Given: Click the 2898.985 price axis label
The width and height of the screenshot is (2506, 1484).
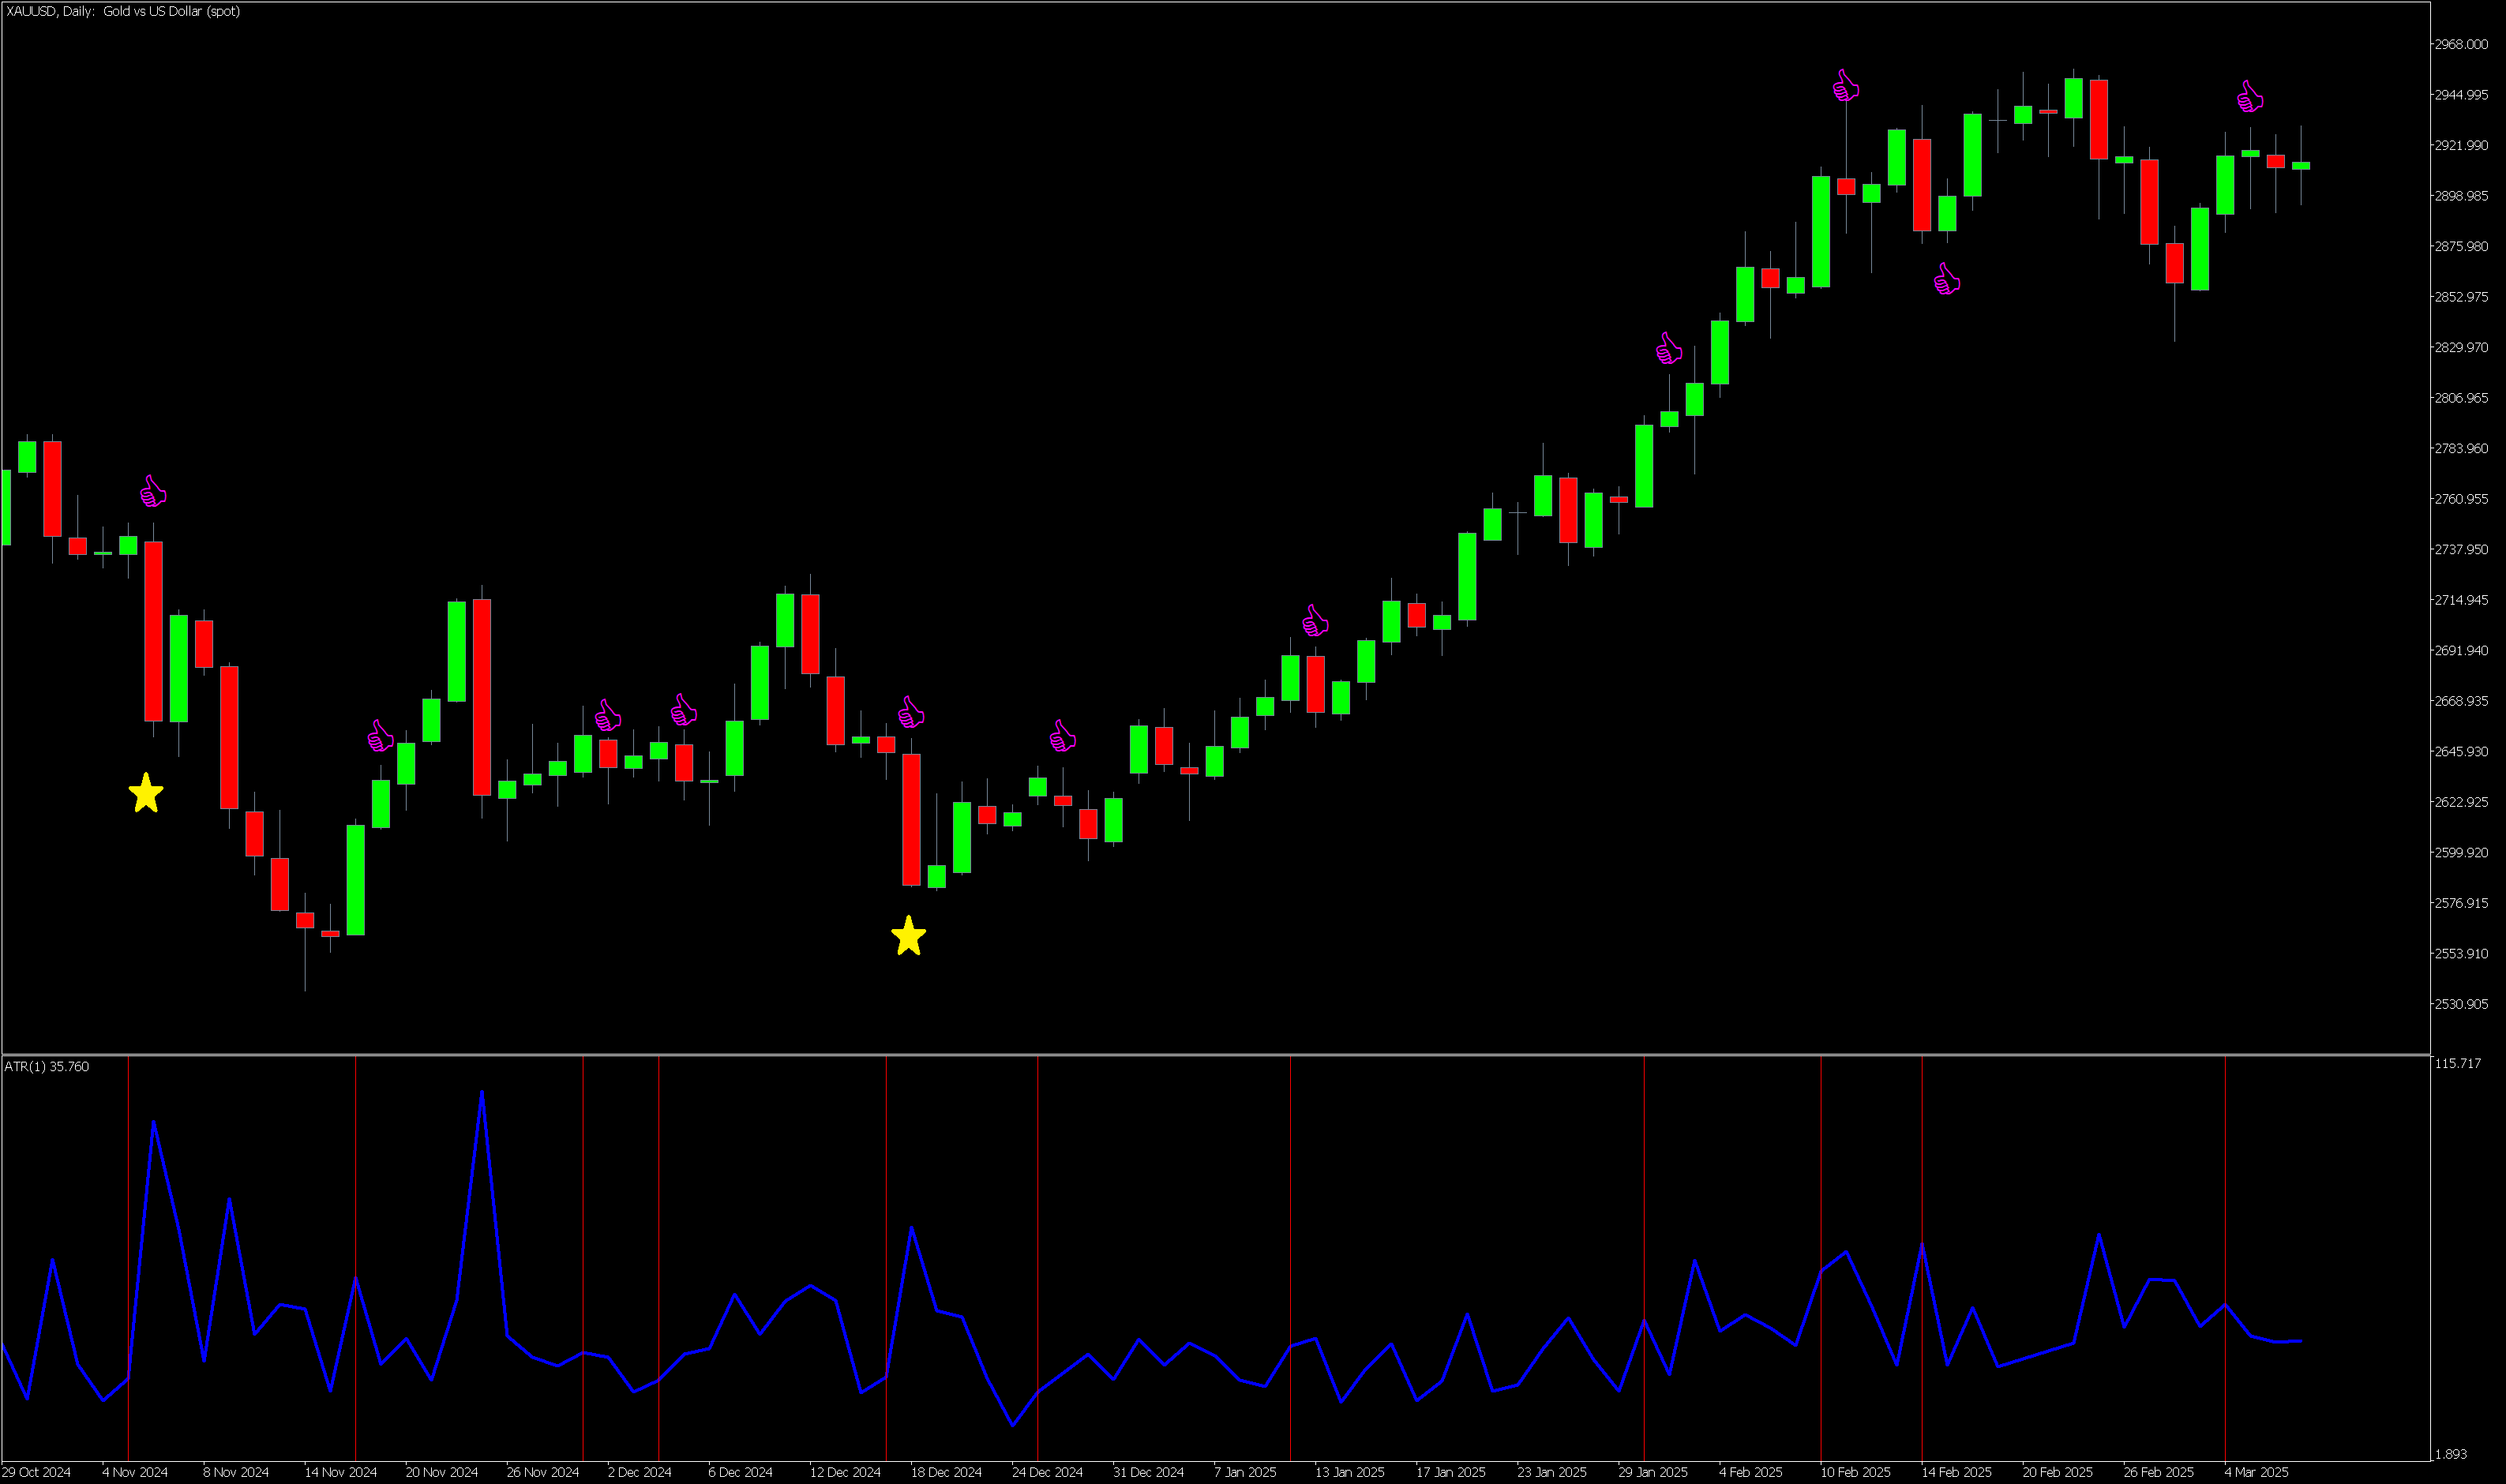Looking at the screenshot, I should (x=2462, y=196).
